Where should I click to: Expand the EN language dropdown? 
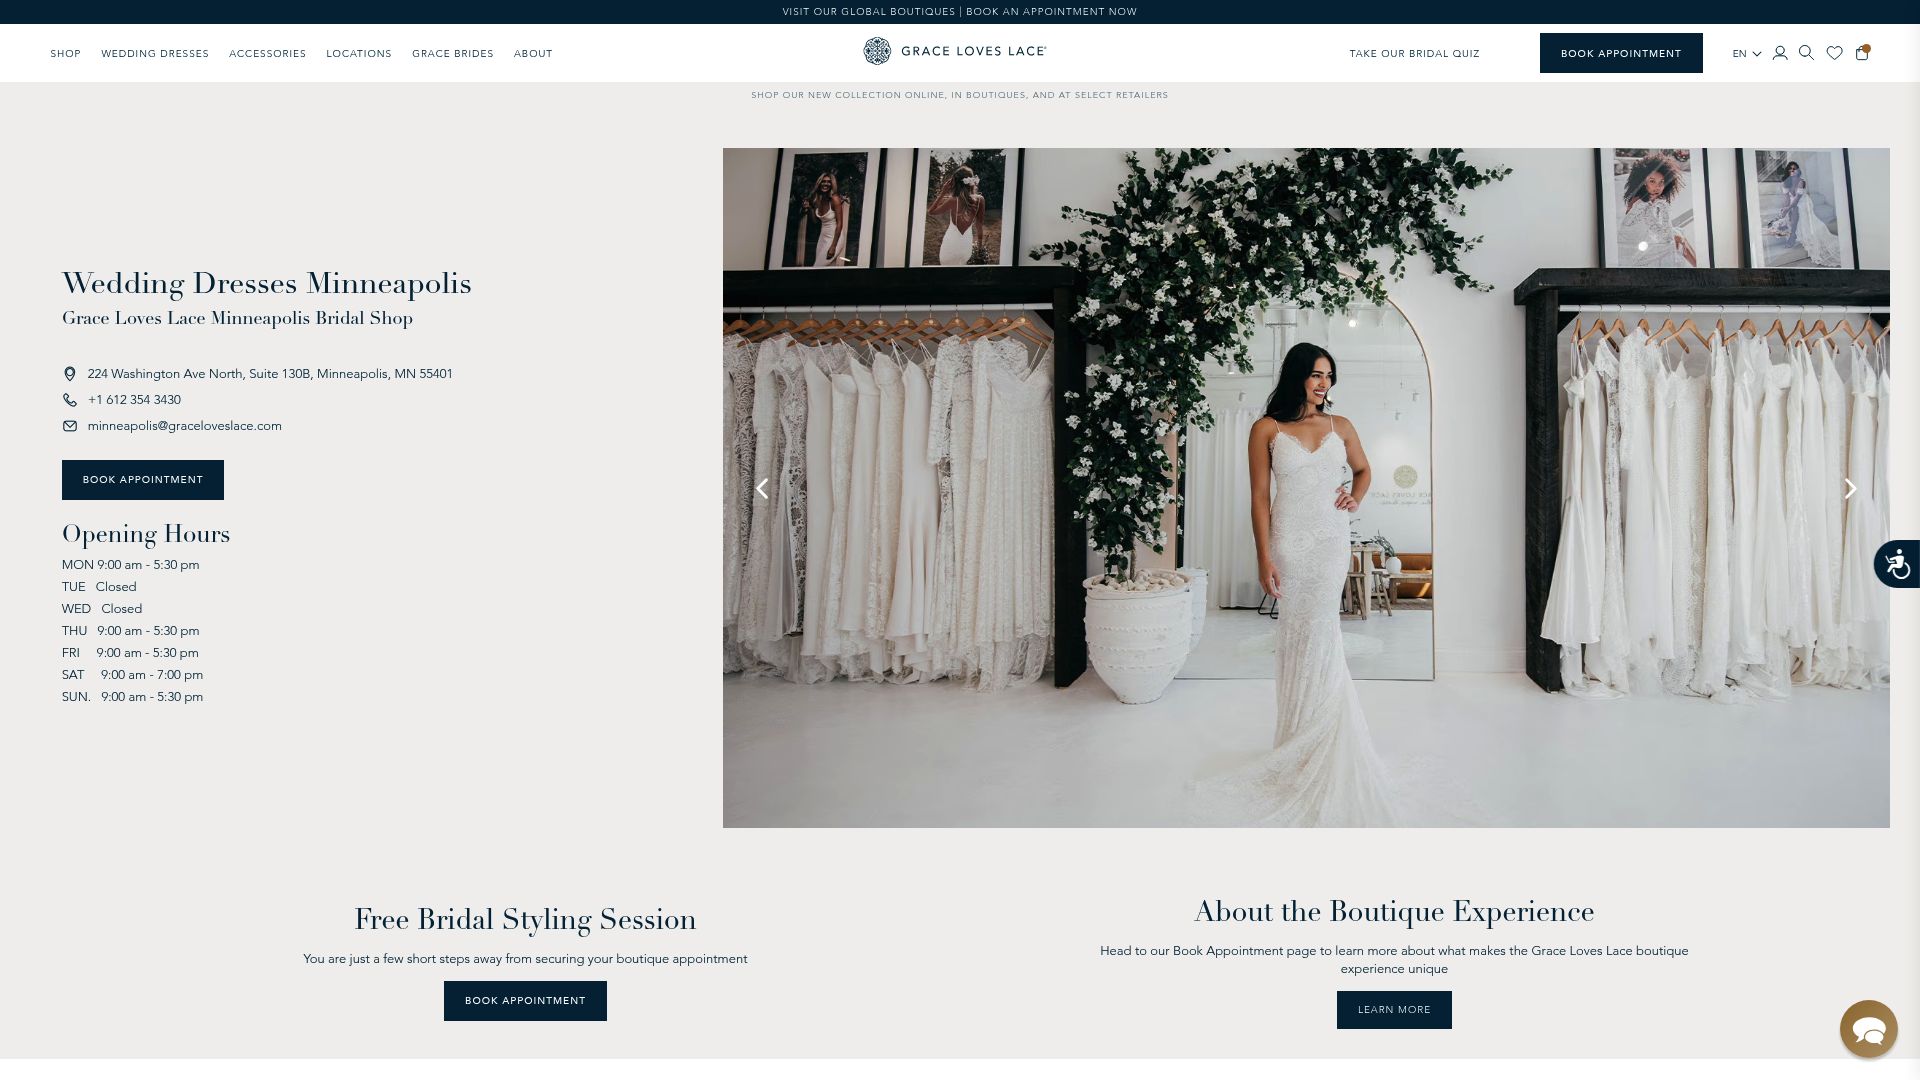click(1746, 54)
